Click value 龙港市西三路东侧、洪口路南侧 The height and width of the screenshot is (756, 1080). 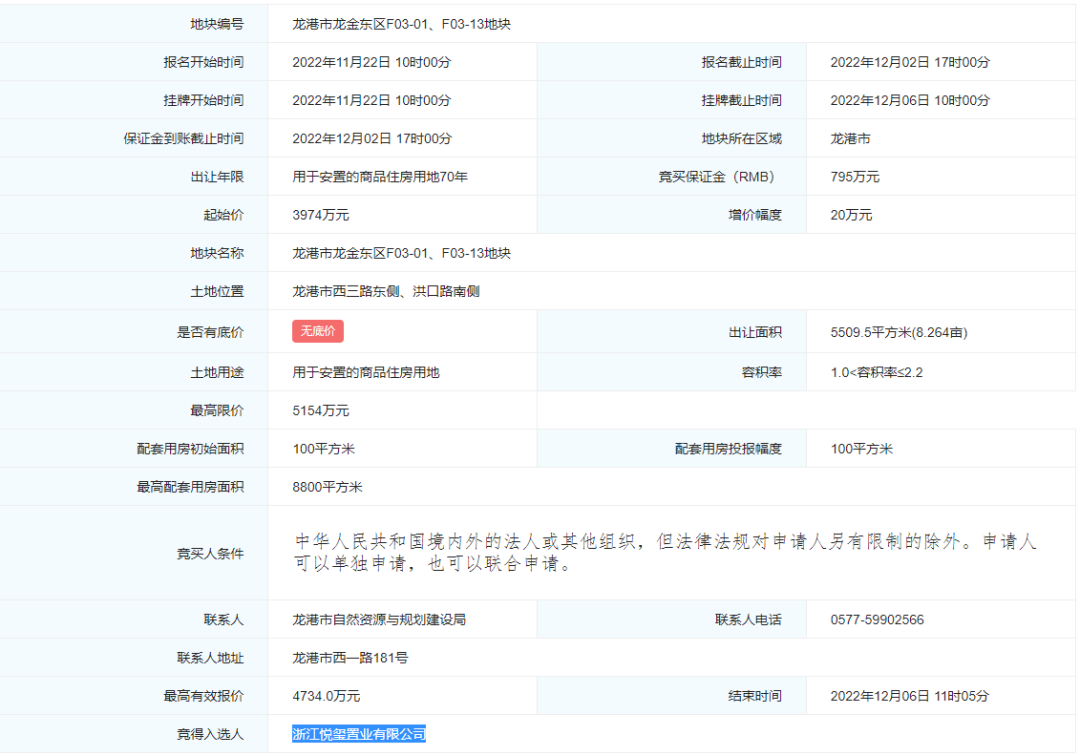point(386,291)
